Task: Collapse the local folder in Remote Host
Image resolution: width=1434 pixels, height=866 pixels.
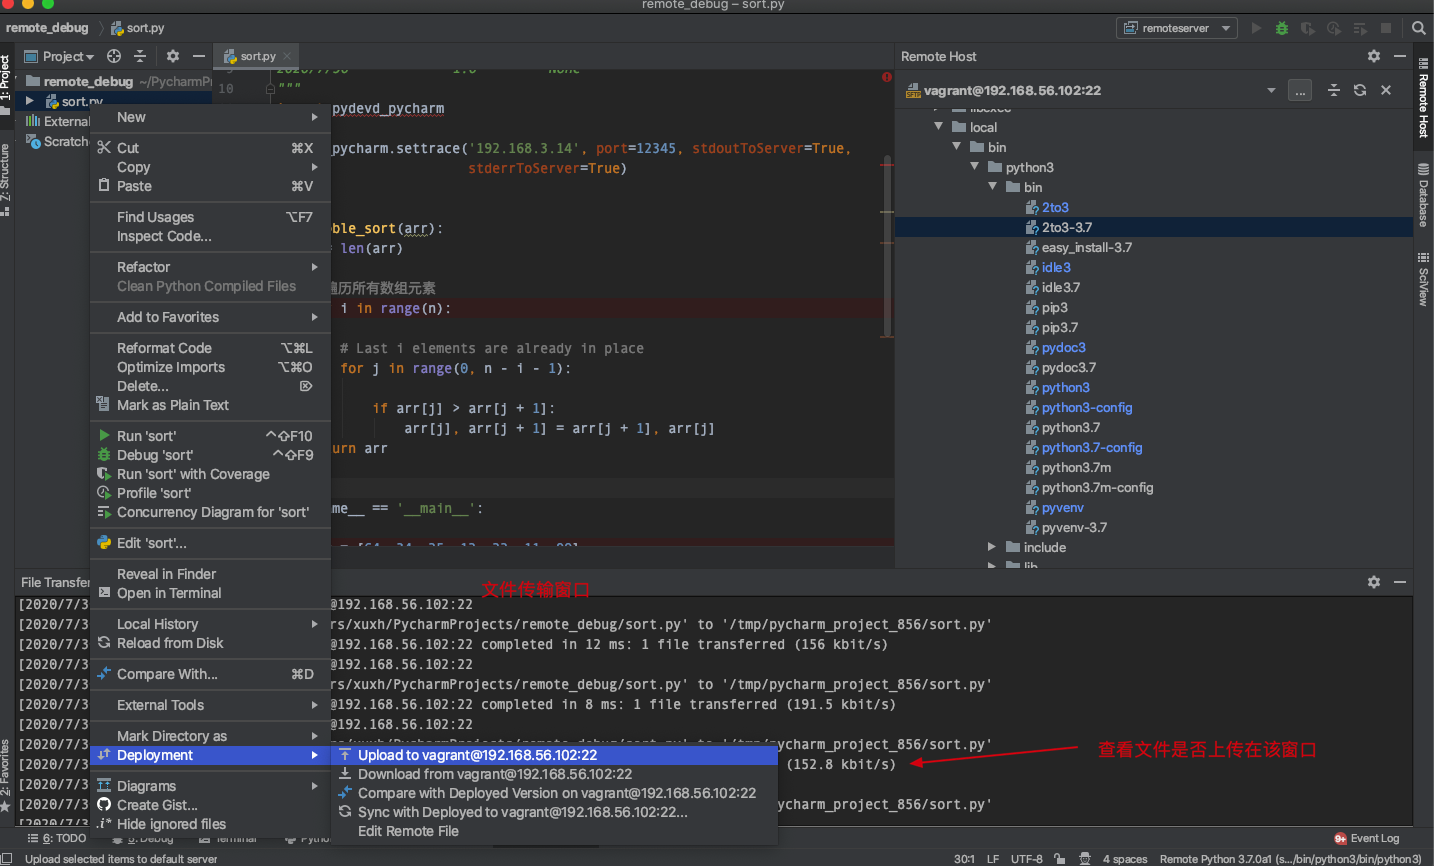Action: click(x=938, y=127)
